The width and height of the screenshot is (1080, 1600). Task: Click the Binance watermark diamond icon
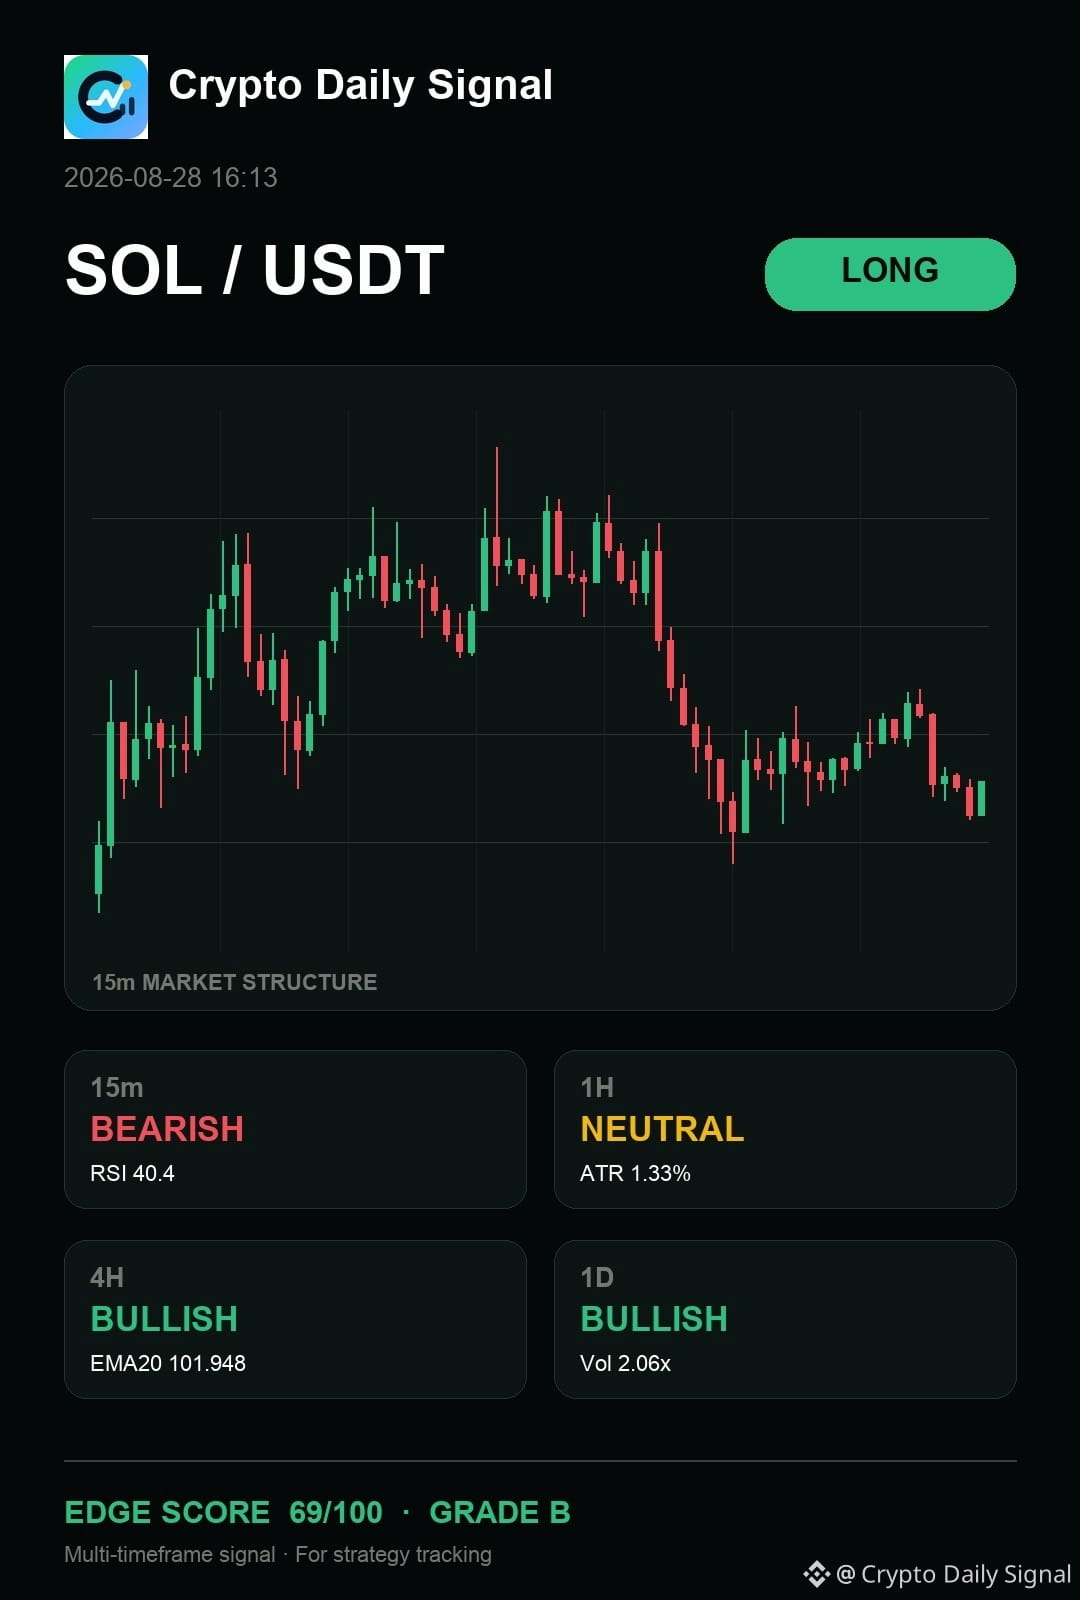coord(816,1574)
